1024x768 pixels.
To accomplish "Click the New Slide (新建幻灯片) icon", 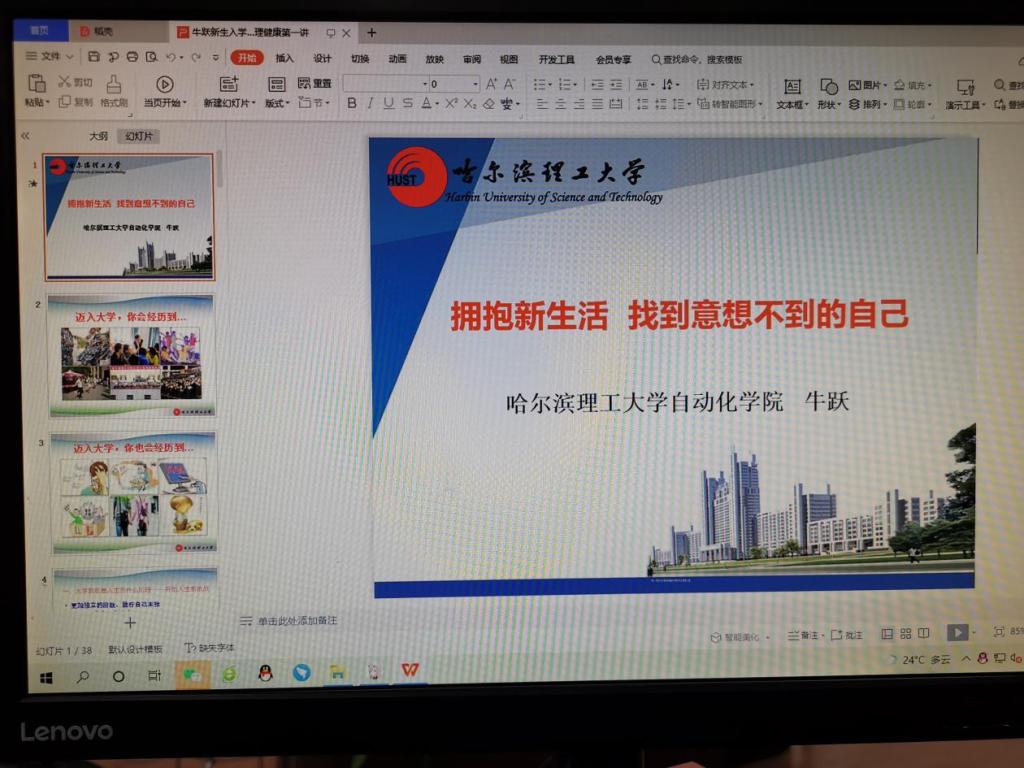I will [229, 84].
